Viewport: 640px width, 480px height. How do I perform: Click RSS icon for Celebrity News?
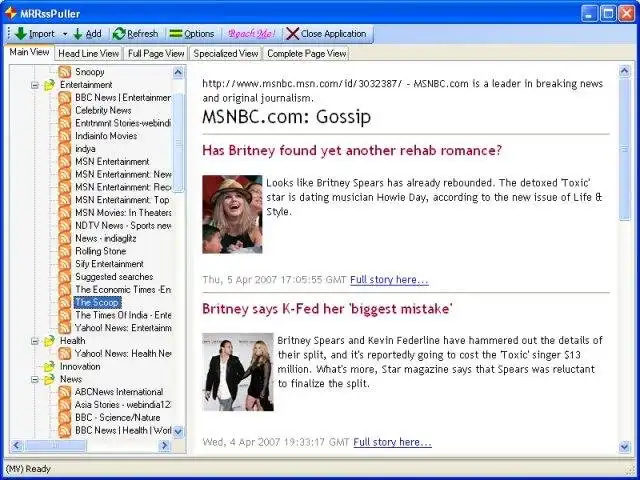point(64,110)
